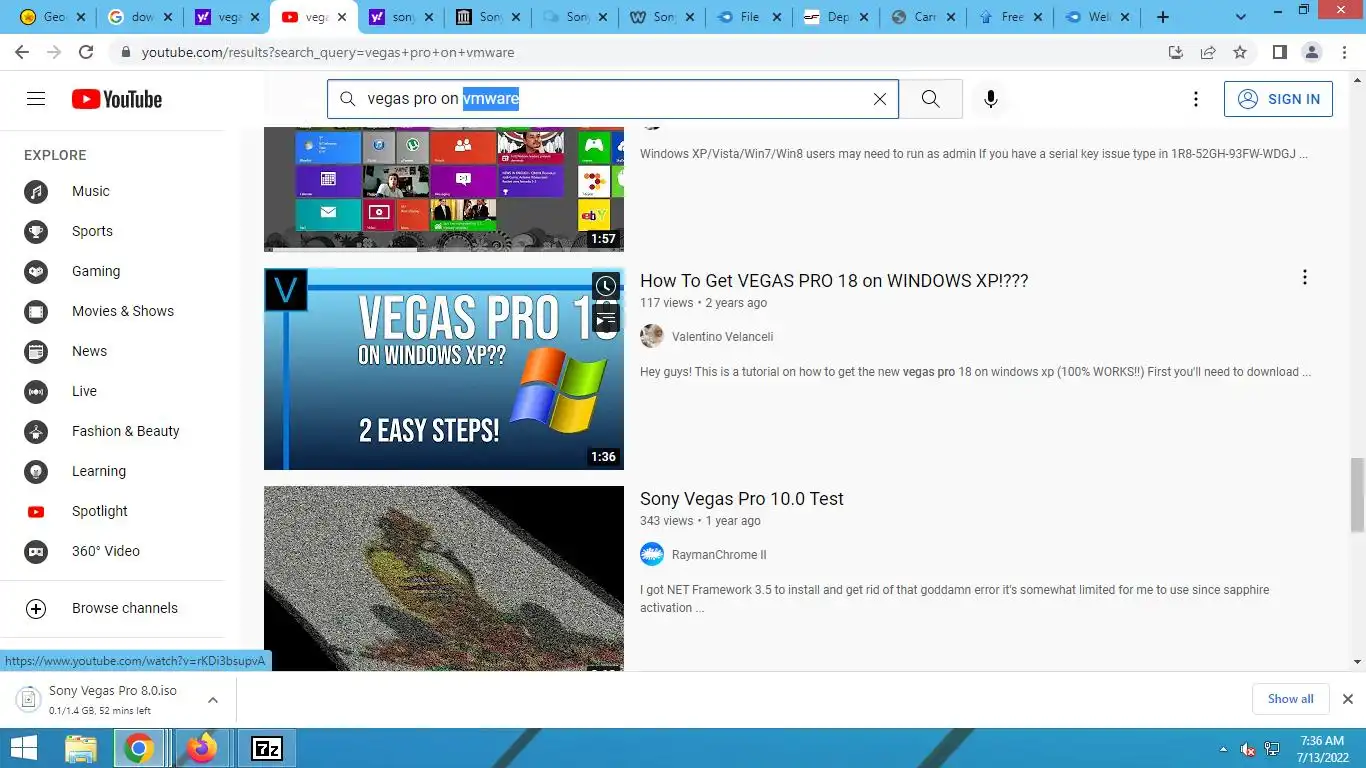Switch to the 'Carr' tab
Viewport: 1366px width, 768px height.
pos(924,17)
